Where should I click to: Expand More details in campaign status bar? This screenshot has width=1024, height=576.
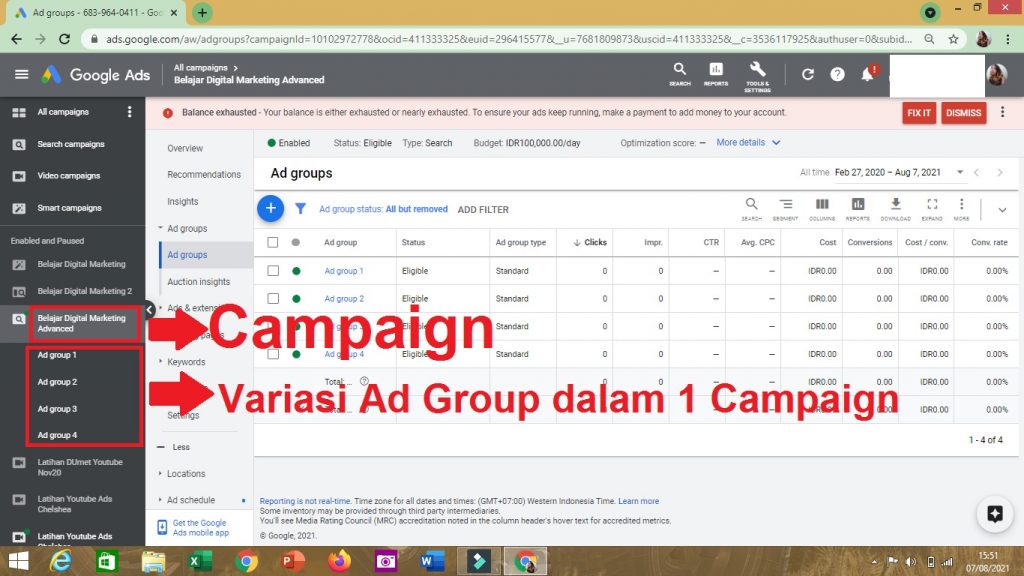click(748, 143)
